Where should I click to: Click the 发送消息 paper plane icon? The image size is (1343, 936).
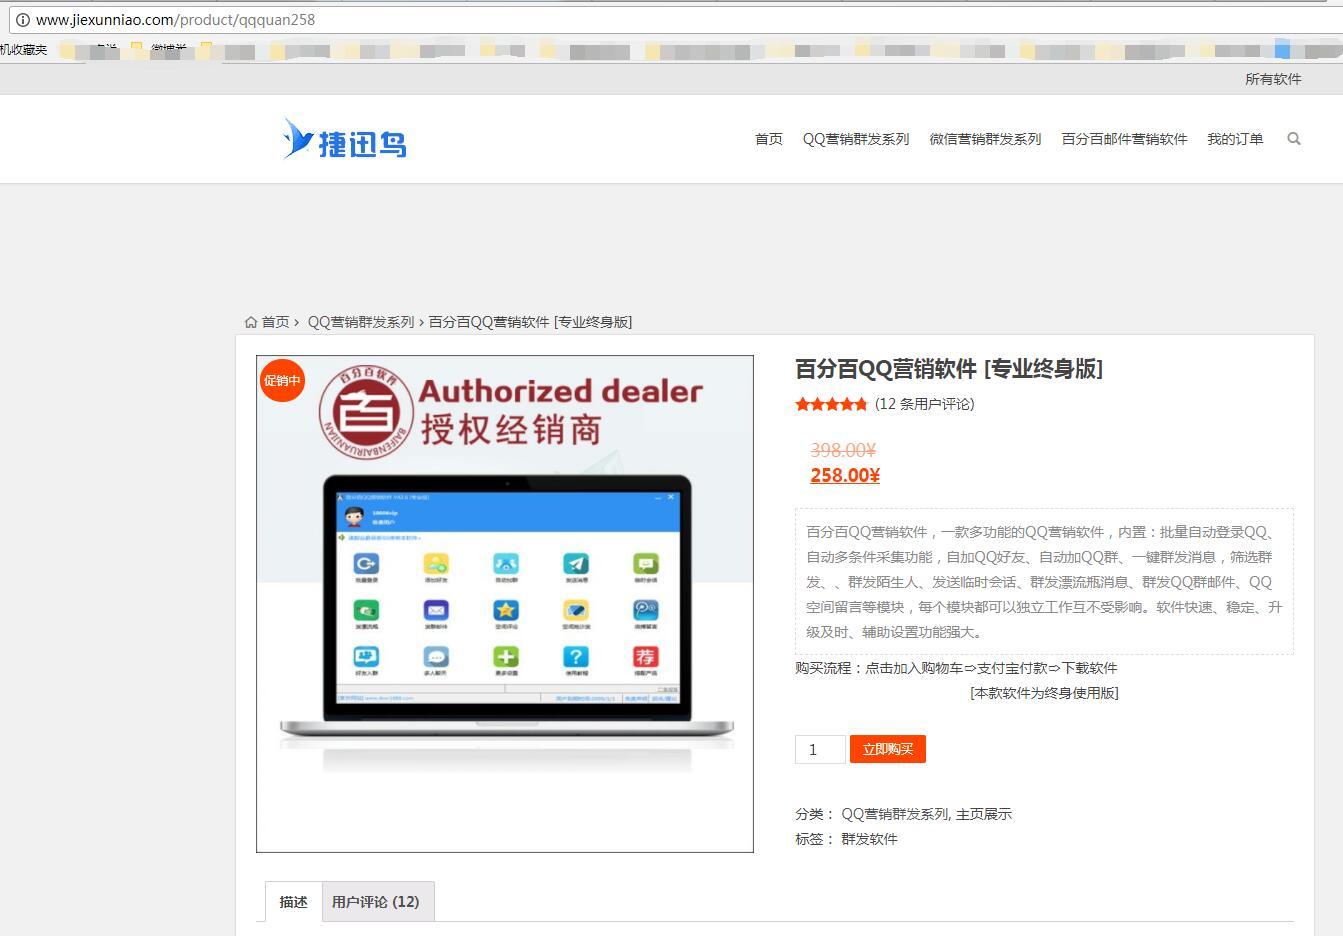coord(577,565)
